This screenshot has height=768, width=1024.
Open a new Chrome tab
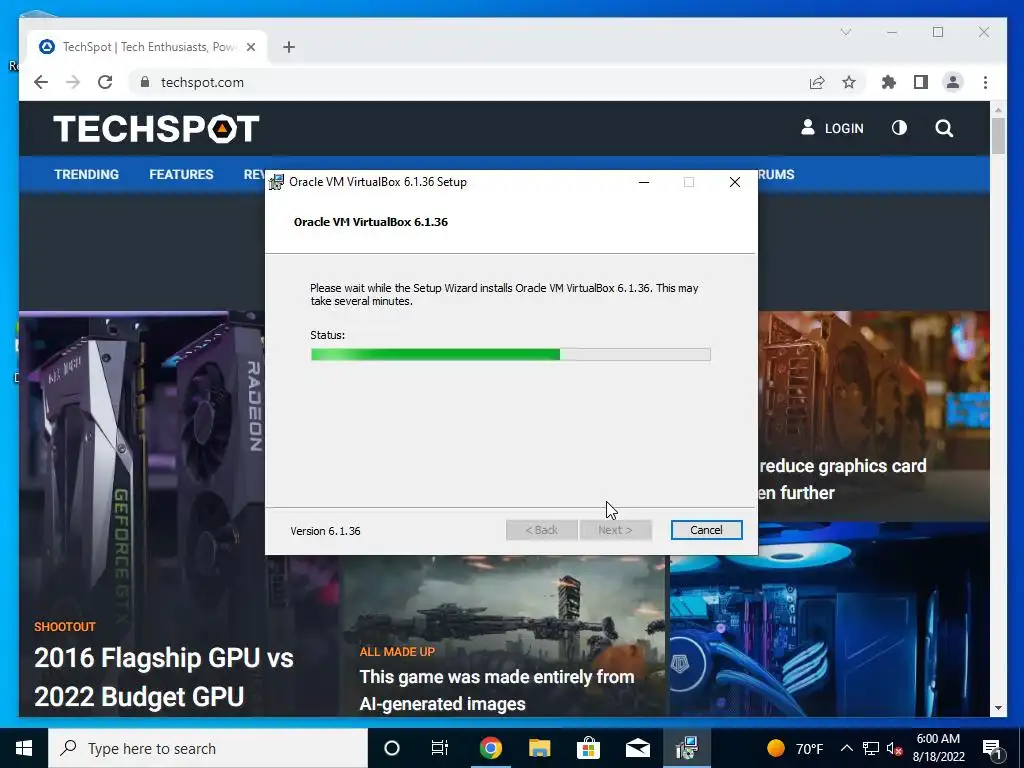click(289, 47)
